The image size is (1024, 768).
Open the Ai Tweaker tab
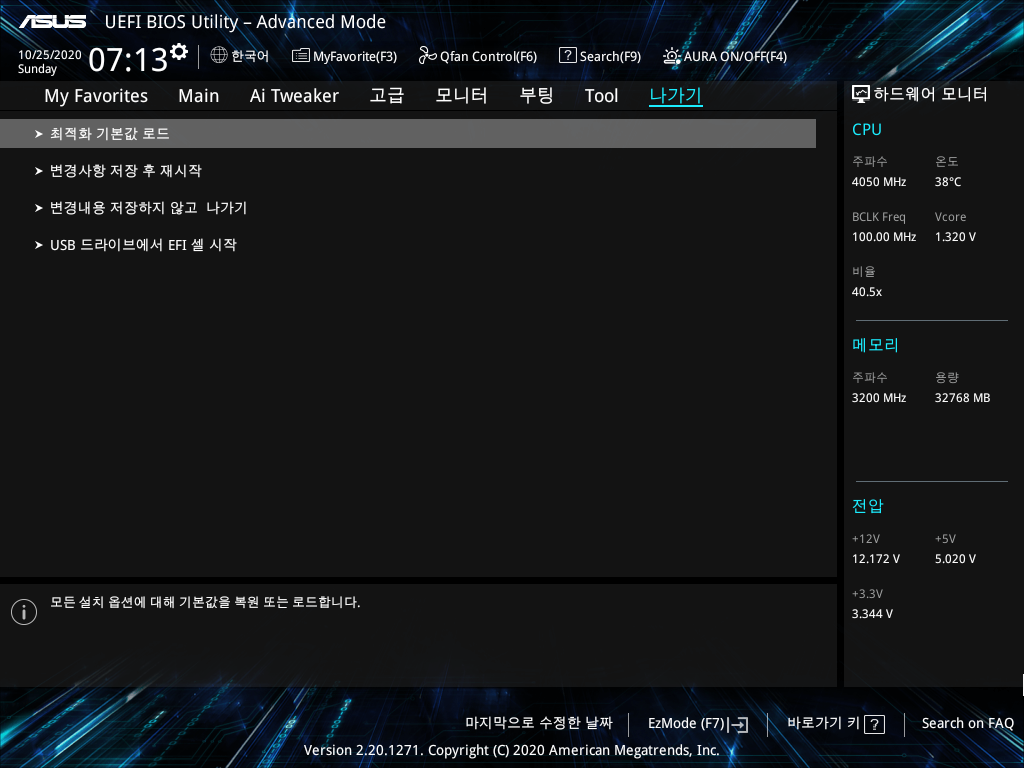pos(294,96)
